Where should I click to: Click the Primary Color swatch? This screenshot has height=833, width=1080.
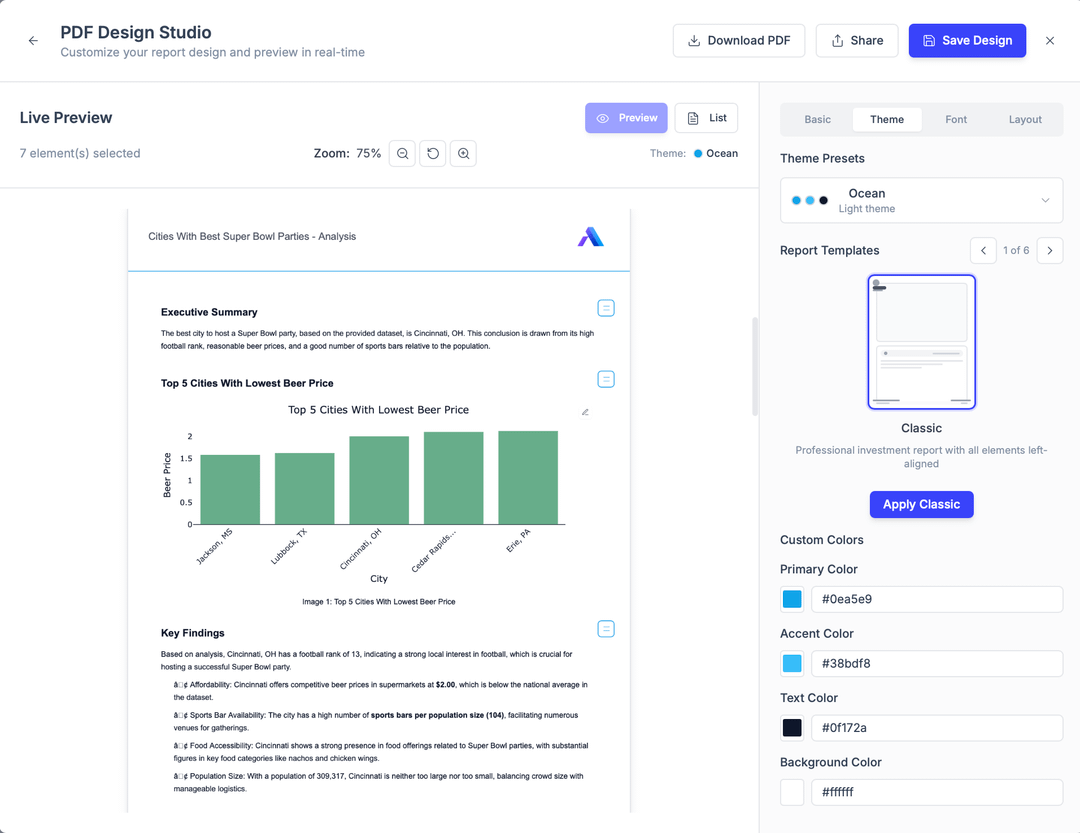click(x=792, y=600)
